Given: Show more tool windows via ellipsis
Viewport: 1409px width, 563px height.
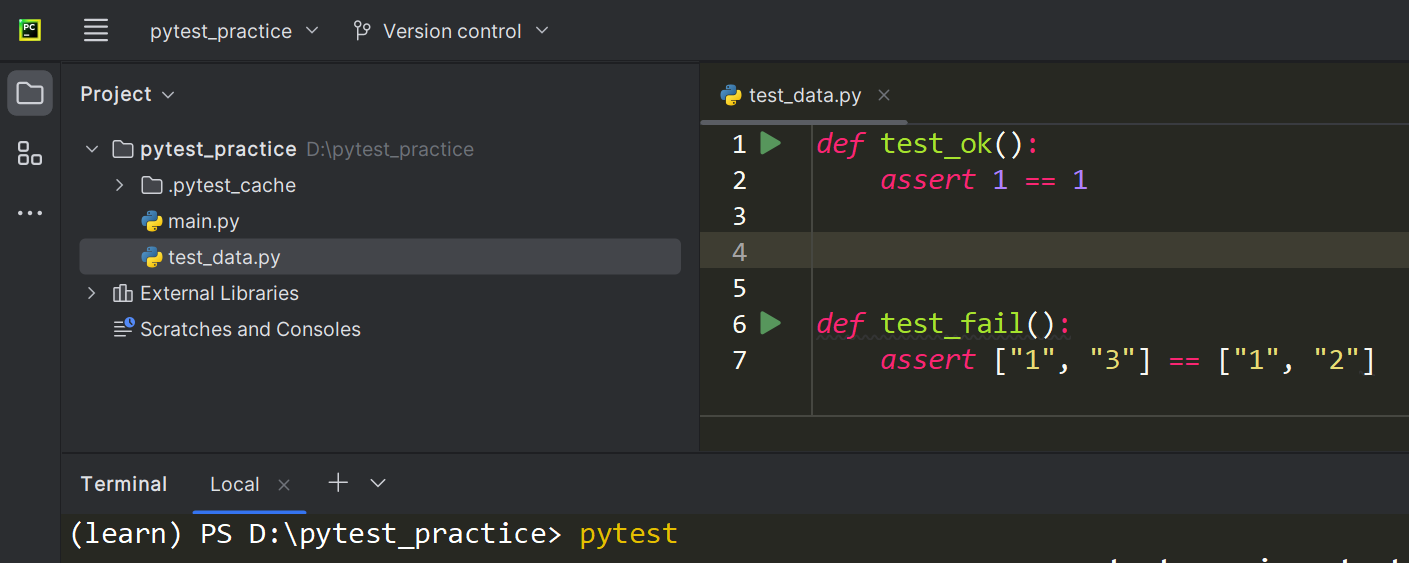Looking at the screenshot, I should [x=30, y=213].
